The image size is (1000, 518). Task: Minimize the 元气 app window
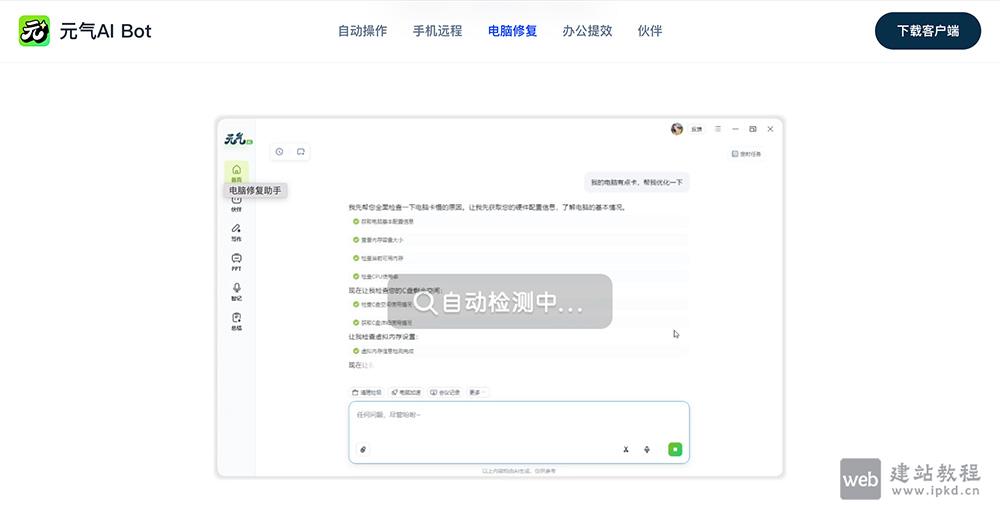735,129
